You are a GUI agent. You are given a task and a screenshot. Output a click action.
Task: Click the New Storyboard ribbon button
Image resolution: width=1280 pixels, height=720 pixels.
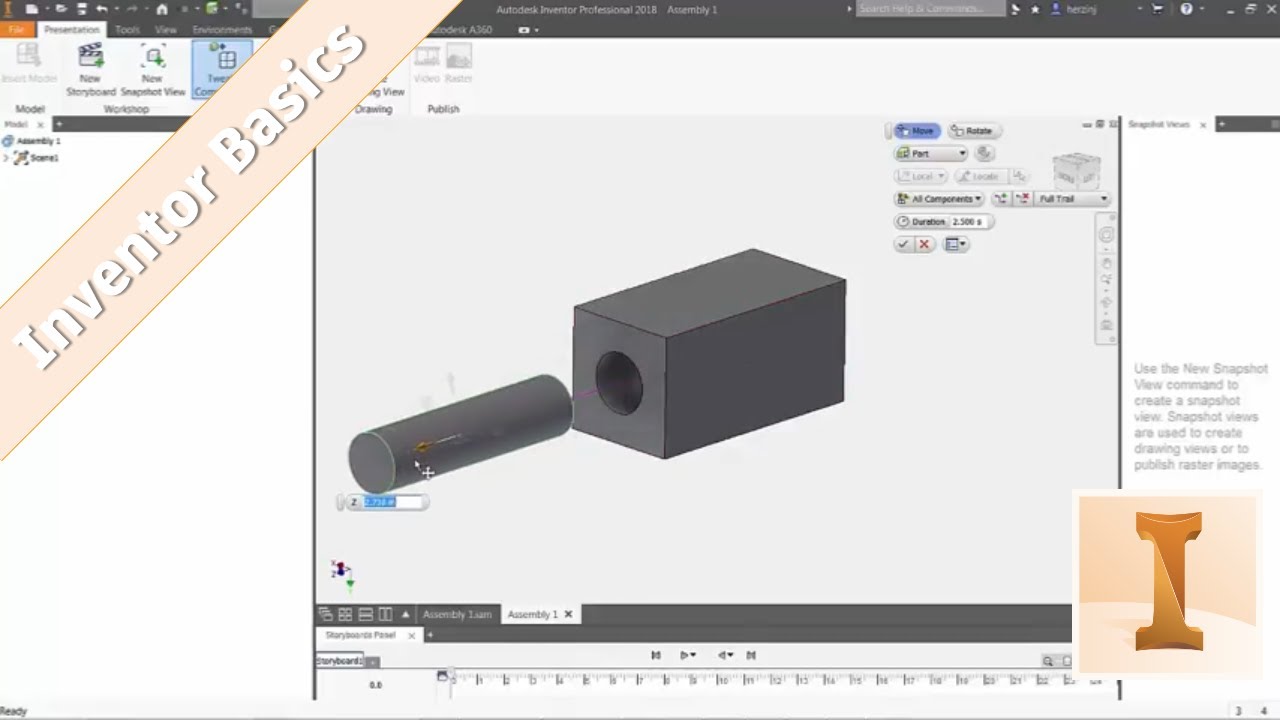click(x=91, y=69)
